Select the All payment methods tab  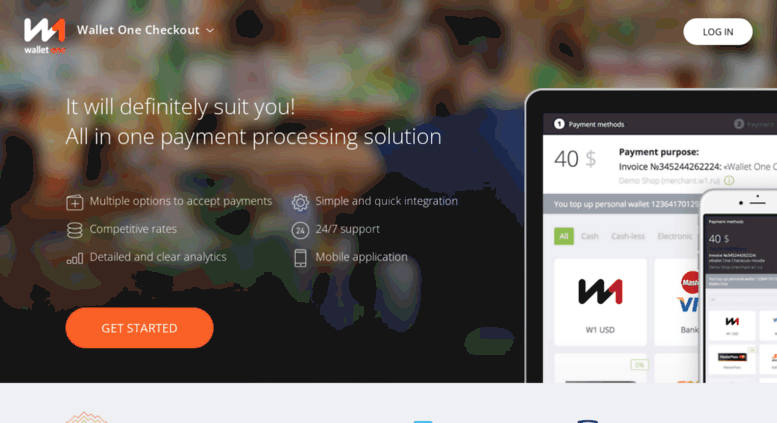(563, 236)
